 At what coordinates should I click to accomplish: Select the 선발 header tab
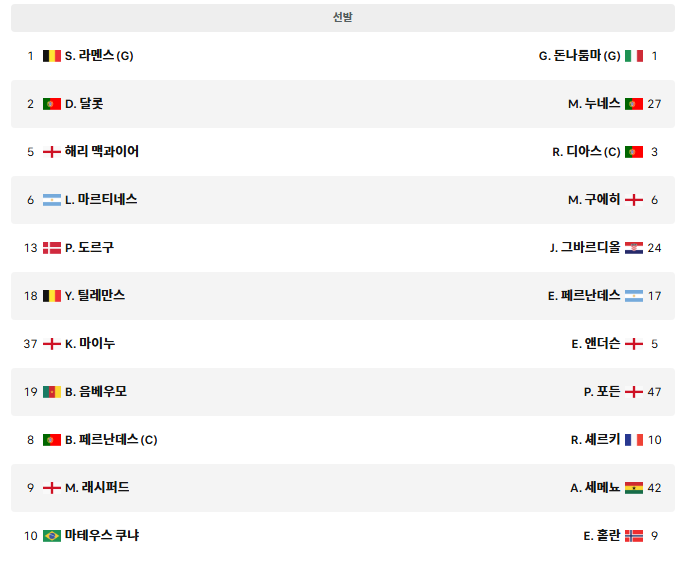click(x=342, y=17)
